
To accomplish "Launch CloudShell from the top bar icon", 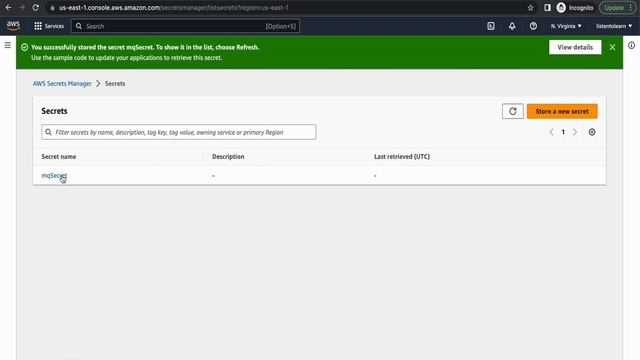I will [x=491, y=26].
